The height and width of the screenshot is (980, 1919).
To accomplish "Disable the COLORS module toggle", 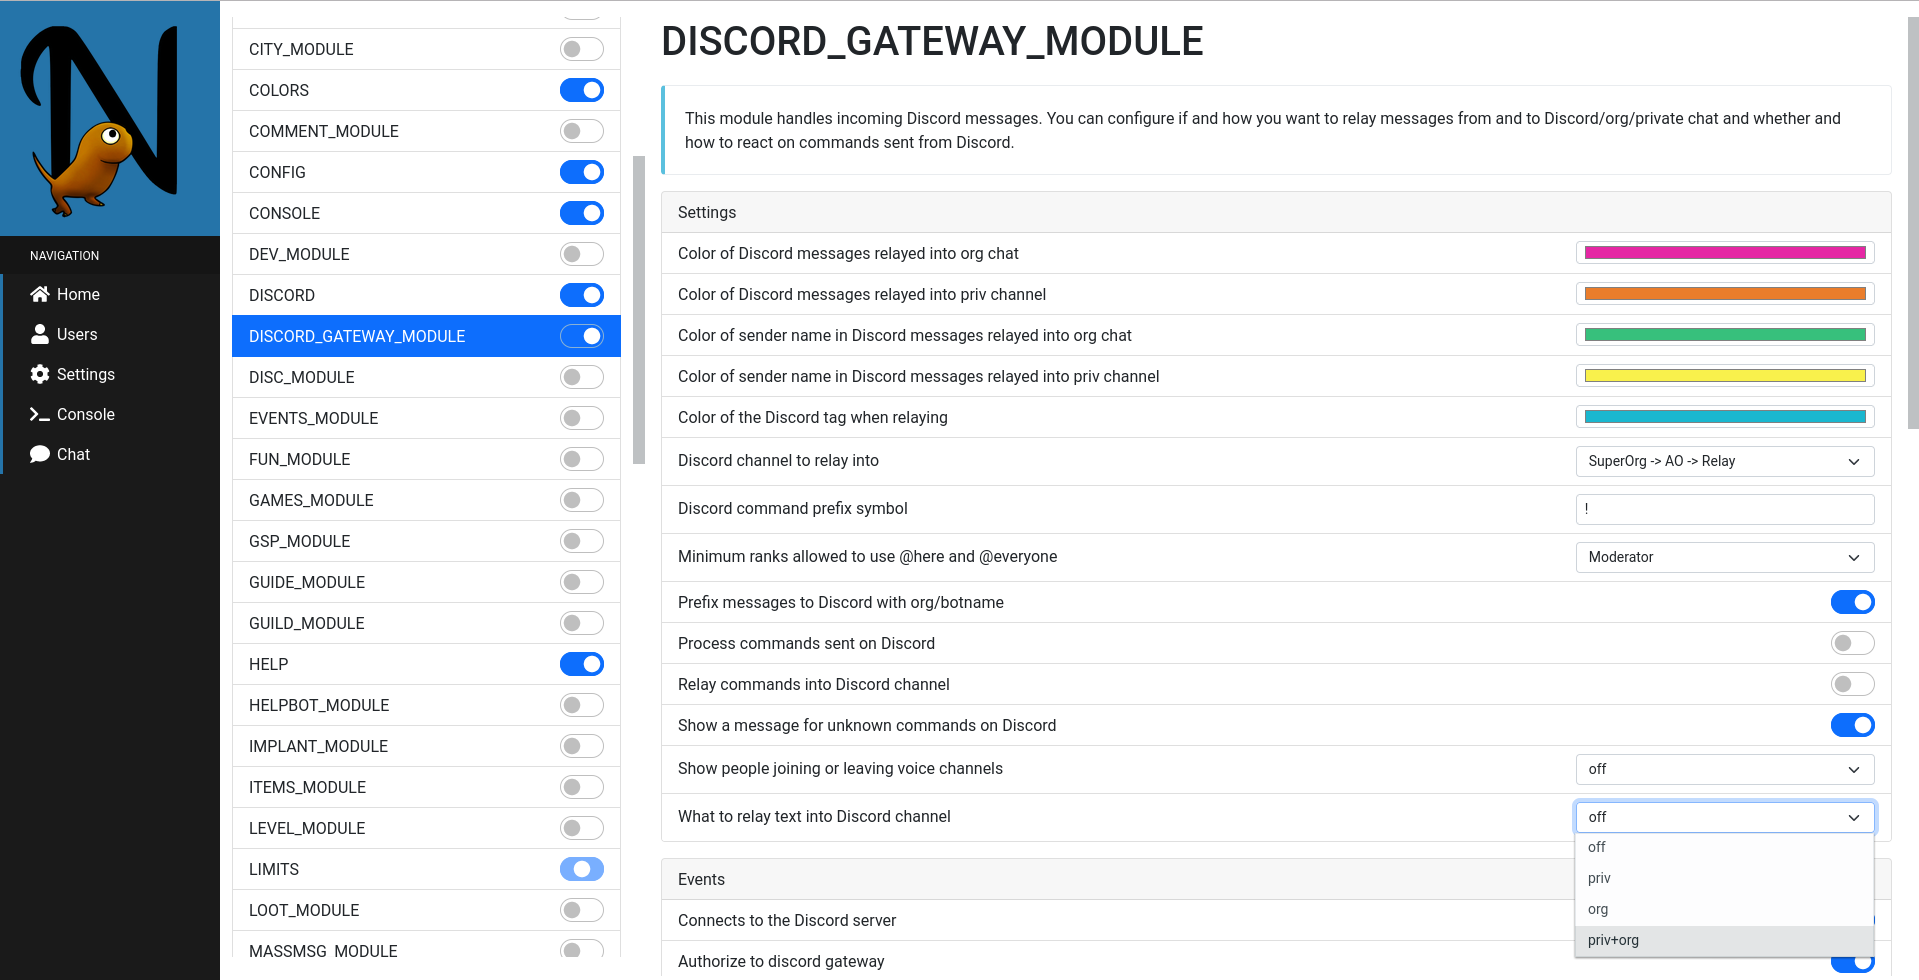I will point(582,90).
